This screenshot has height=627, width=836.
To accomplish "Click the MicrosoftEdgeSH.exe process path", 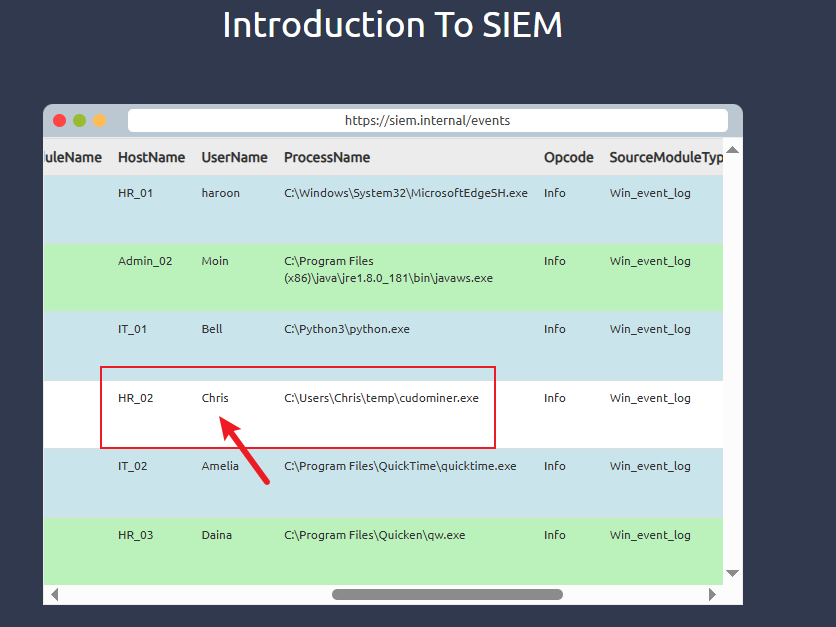I will click(406, 193).
